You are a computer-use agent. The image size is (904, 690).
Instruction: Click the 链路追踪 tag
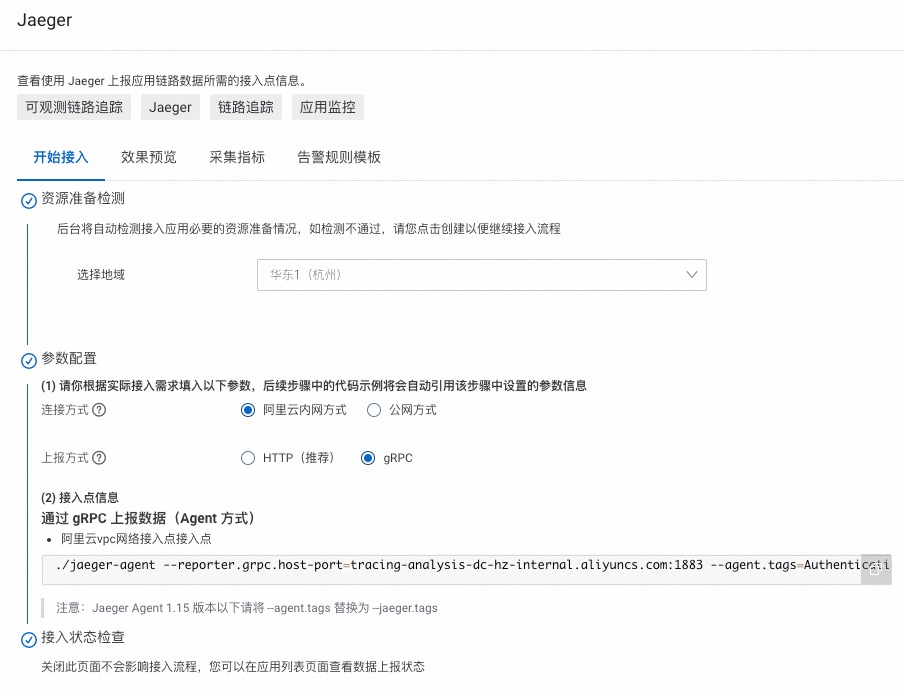(x=246, y=107)
